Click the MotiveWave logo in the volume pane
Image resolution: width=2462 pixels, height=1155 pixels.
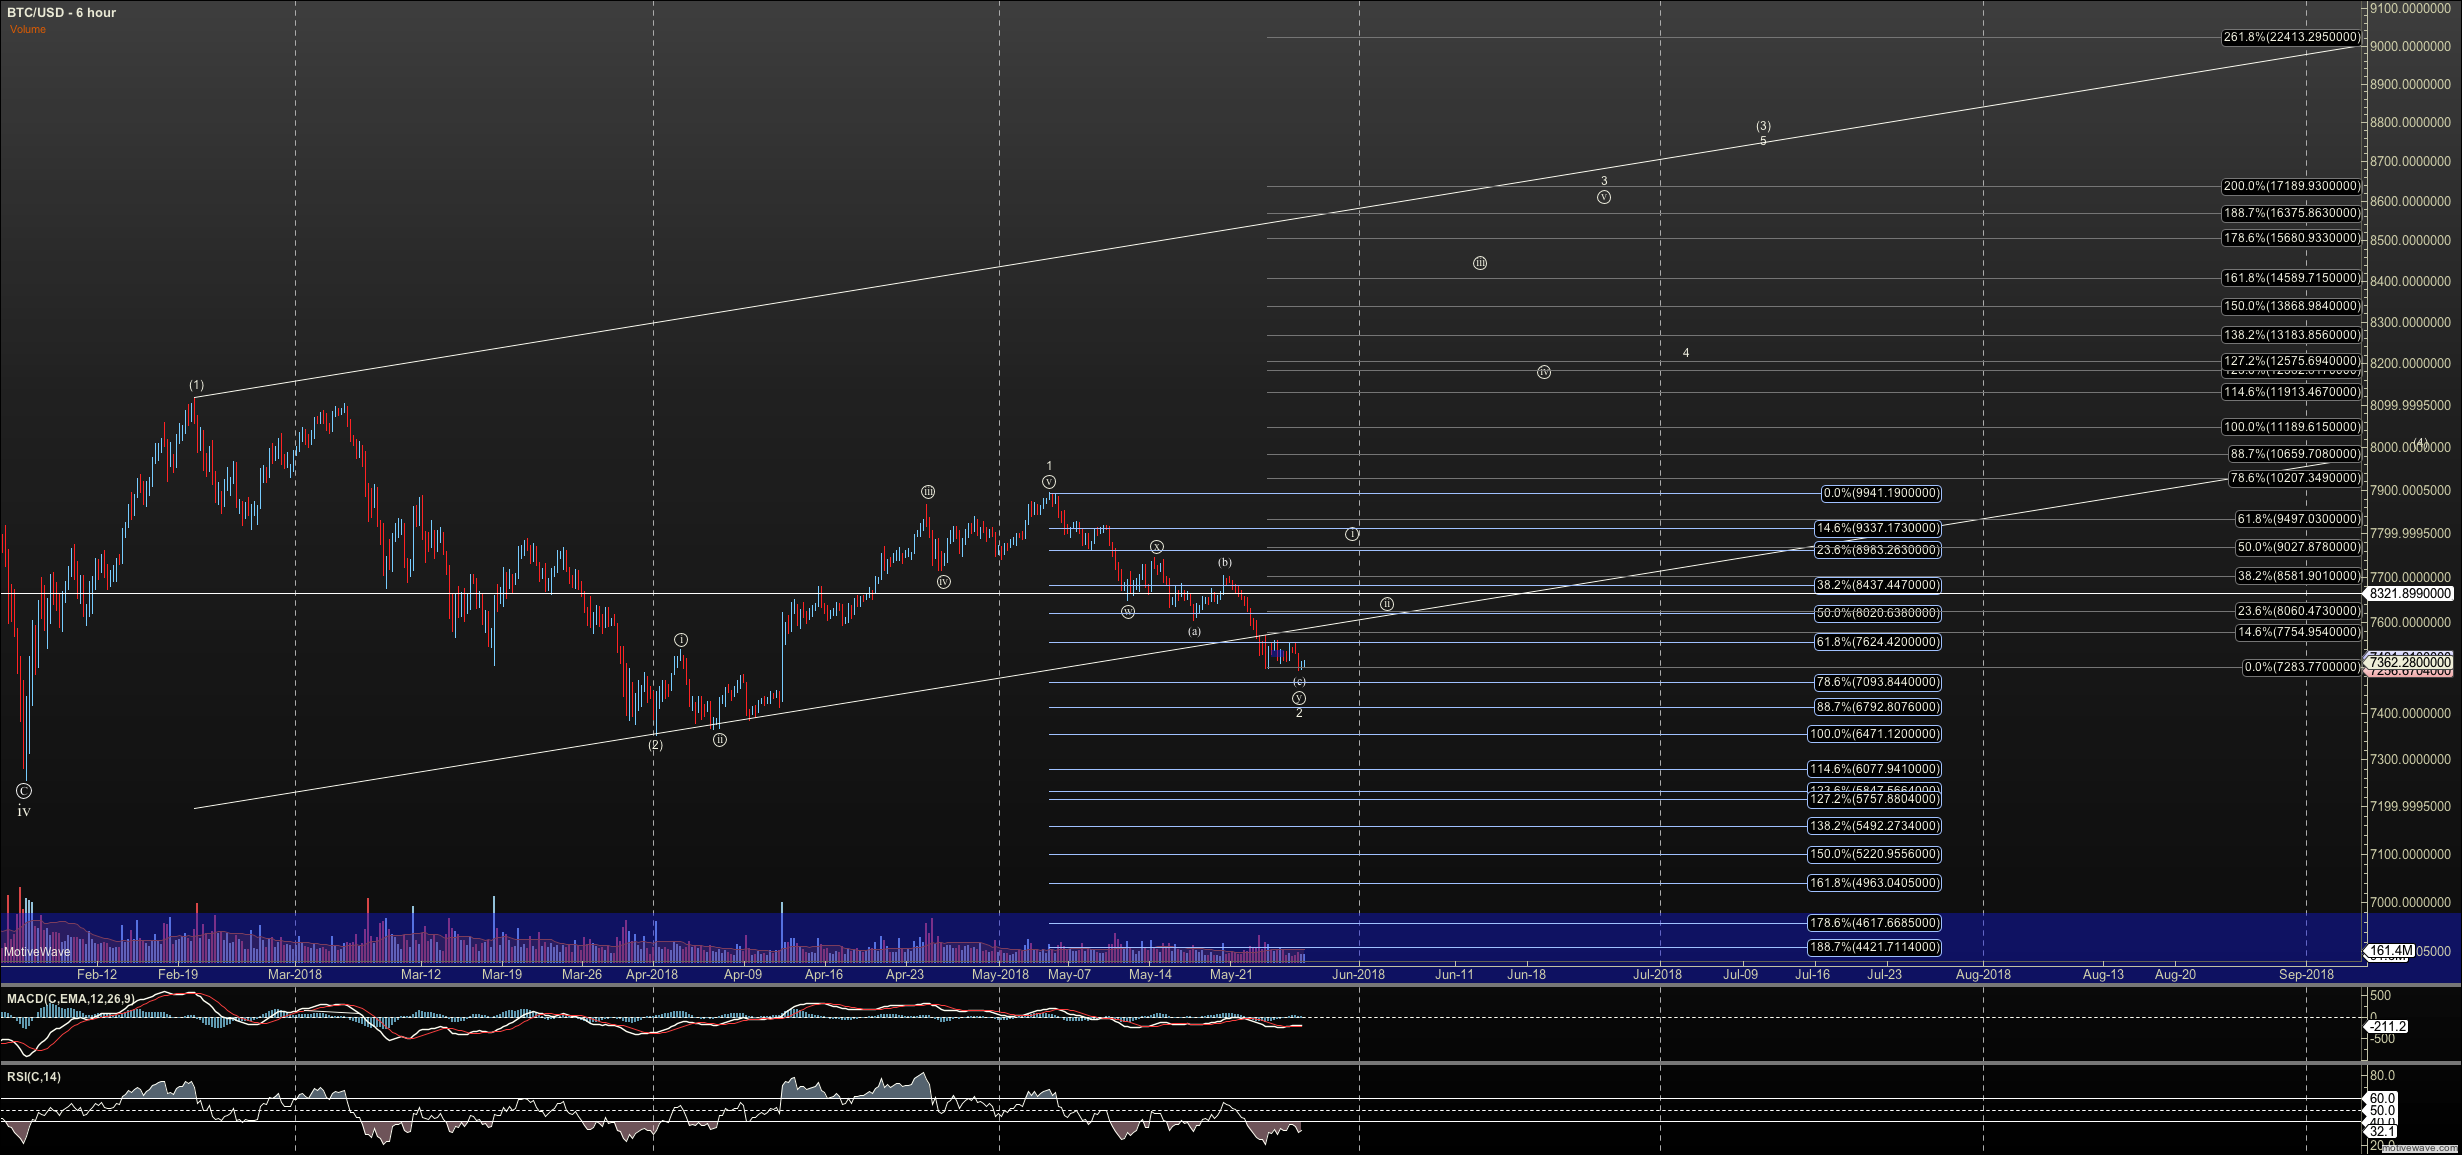pyautogui.click(x=37, y=951)
